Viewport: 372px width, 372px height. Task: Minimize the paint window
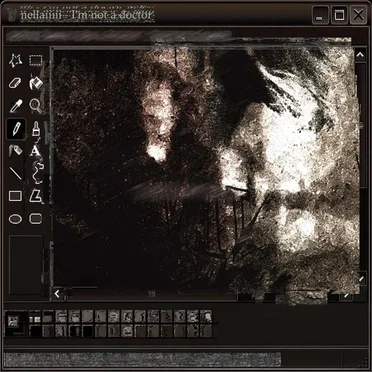(x=320, y=15)
